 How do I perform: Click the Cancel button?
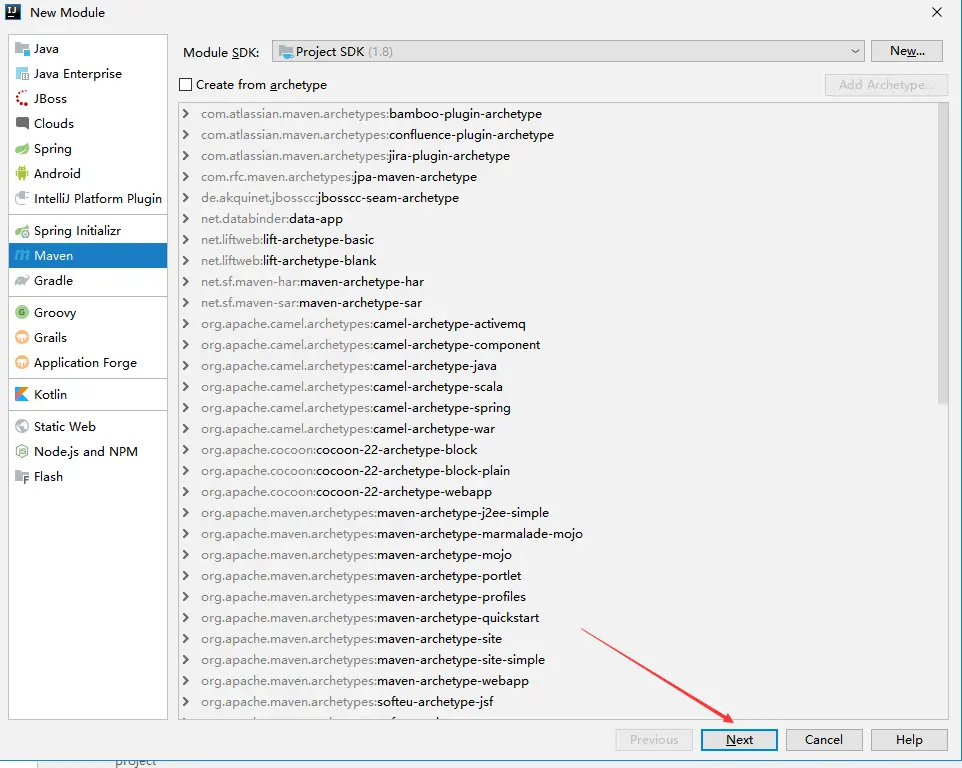click(x=824, y=740)
